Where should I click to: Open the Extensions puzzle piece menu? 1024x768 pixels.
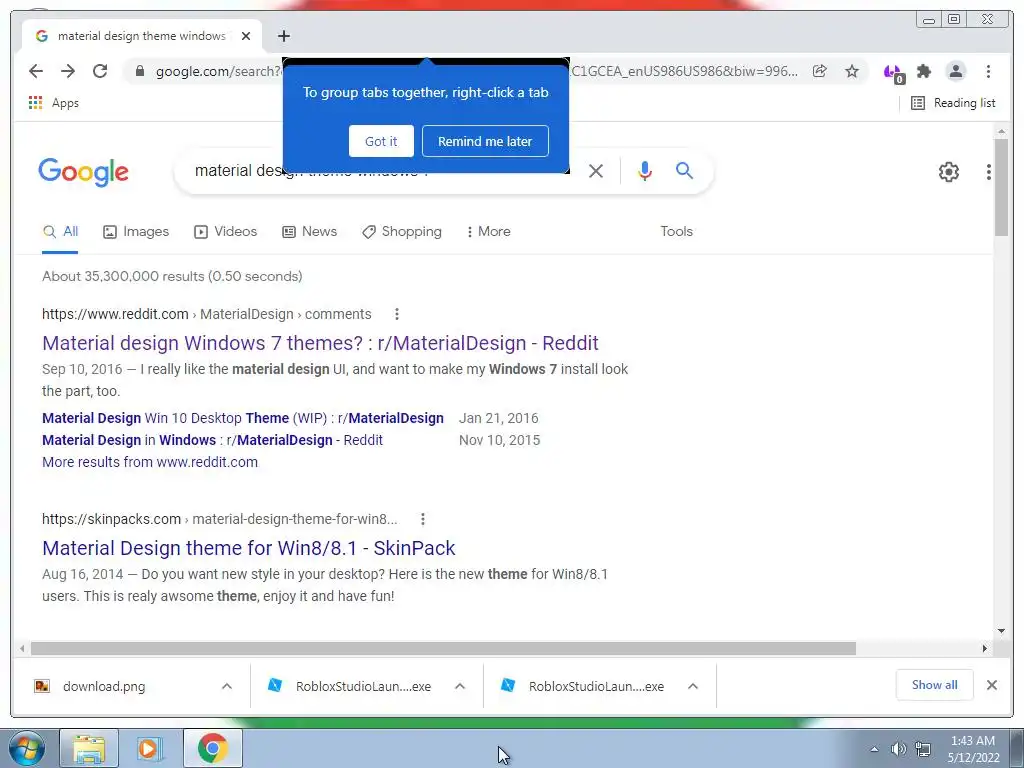(x=923, y=71)
